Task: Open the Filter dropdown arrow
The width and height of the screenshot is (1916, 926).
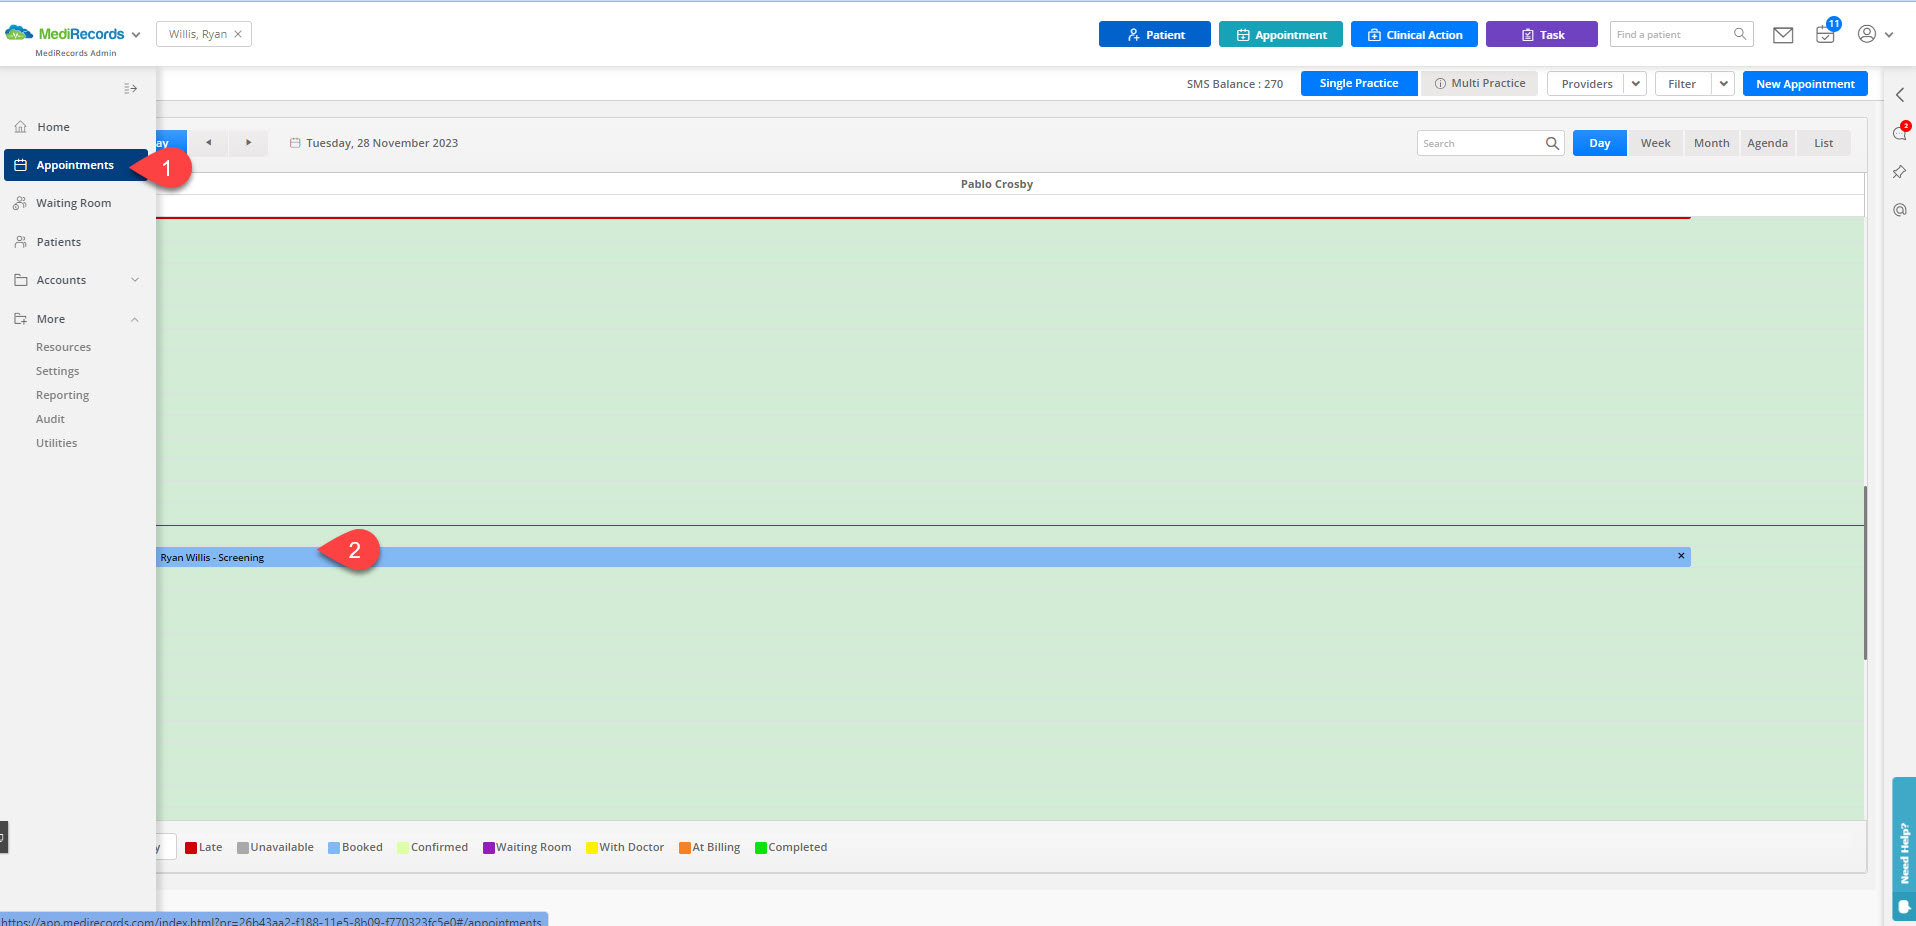Action: (x=1724, y=84)
